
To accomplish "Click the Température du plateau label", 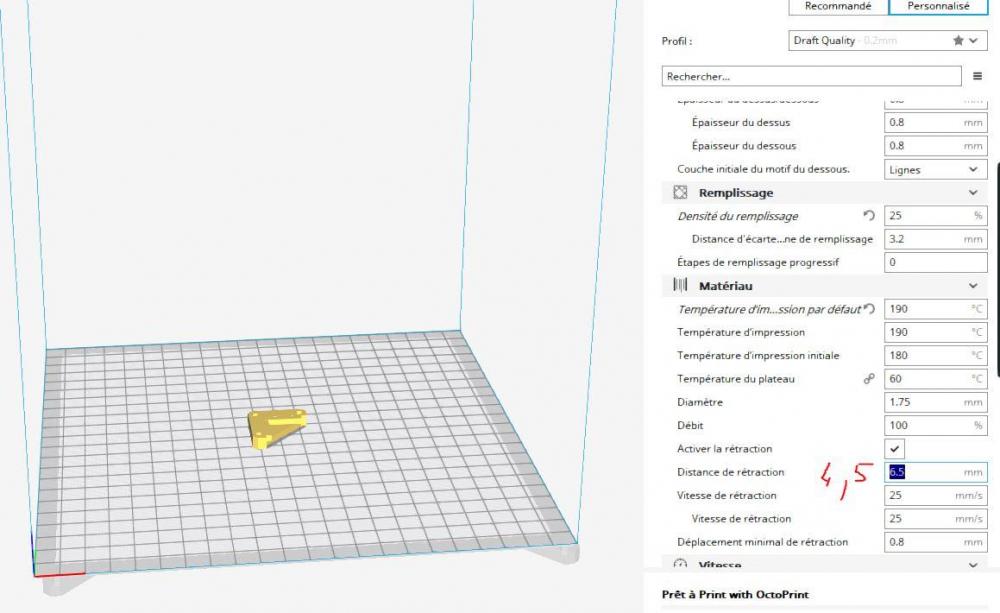I will tap(735, 379).
